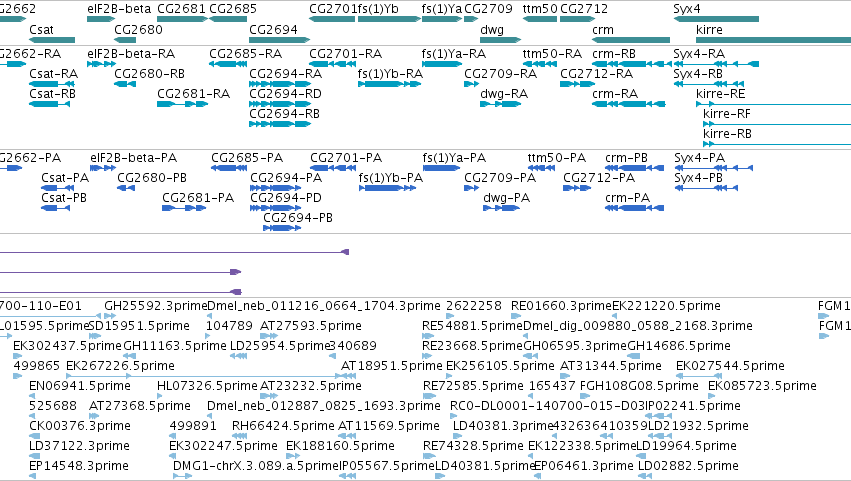Select the crm-RB transcript label
Image resolution: width=851 pixels, height=481 pixels.
(x=614, y=54)
